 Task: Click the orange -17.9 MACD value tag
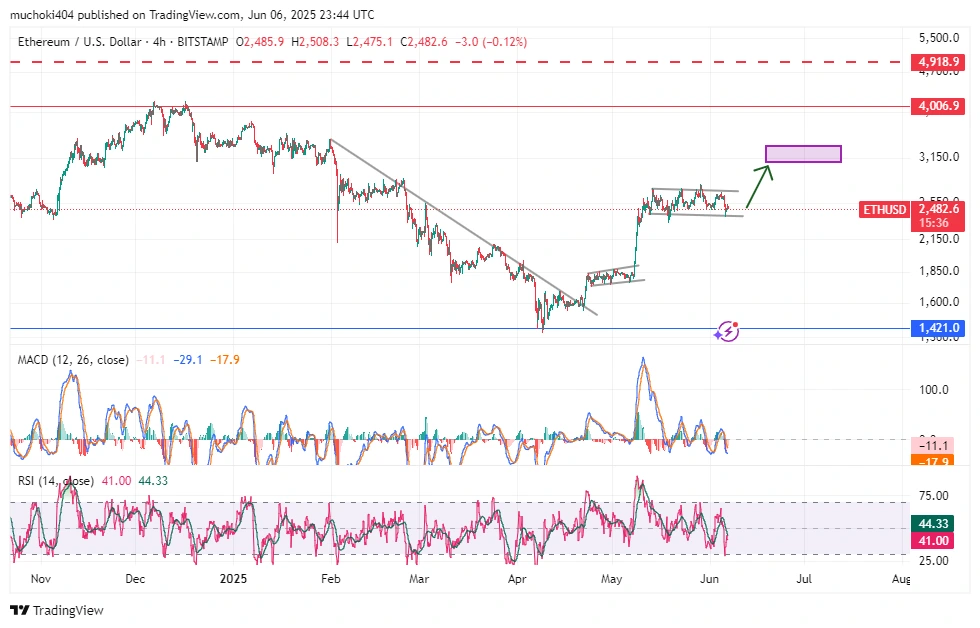pyautogui.click(x=939, y=460)
